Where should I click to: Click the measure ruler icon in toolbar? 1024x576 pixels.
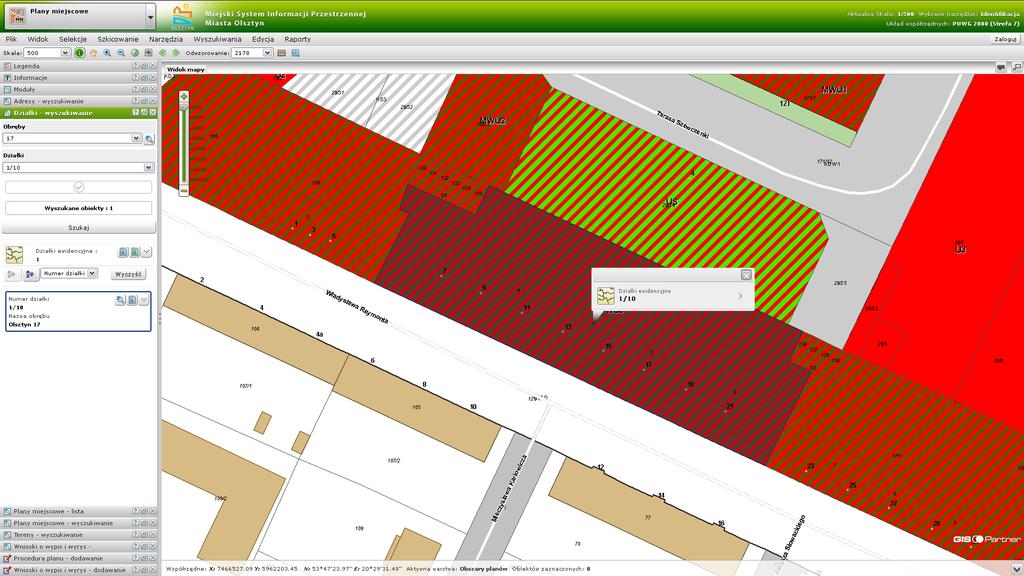click(x=281, y=53)
